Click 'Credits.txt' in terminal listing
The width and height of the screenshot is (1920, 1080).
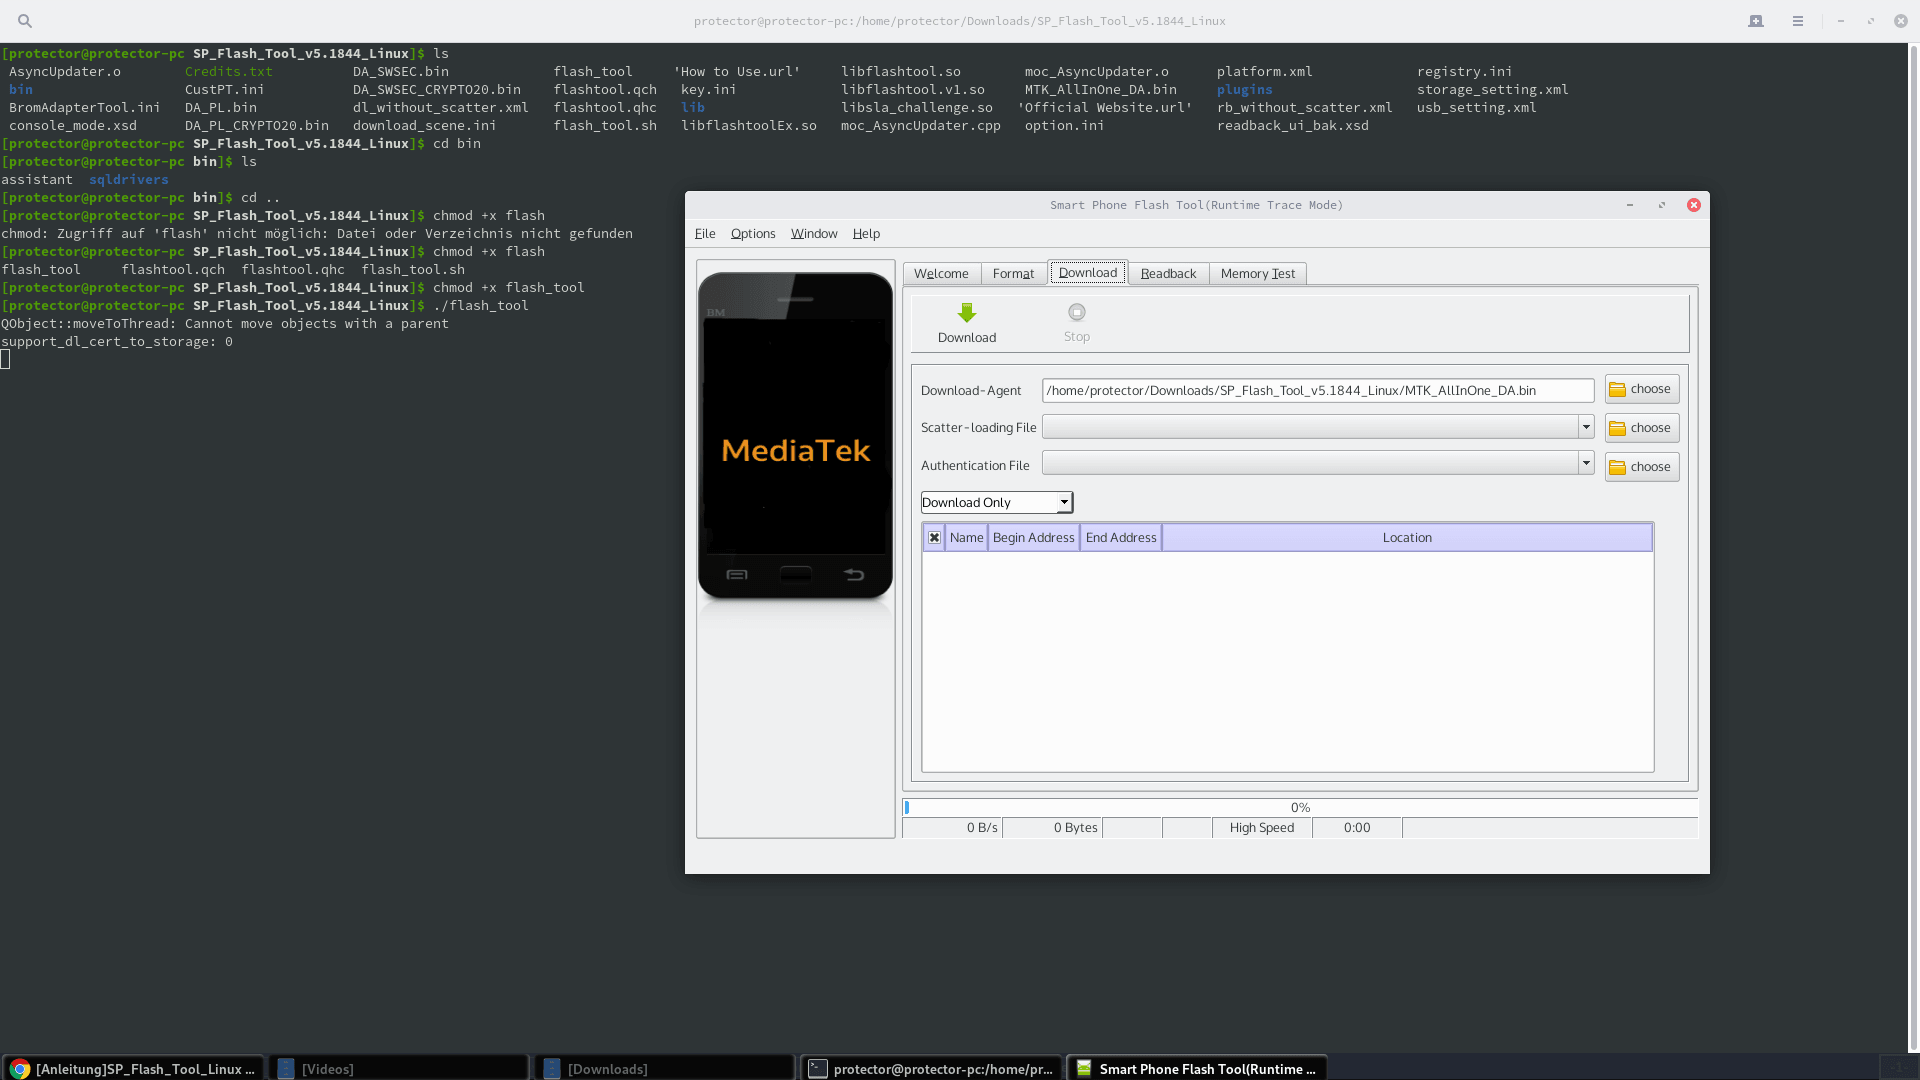point(228,72)
